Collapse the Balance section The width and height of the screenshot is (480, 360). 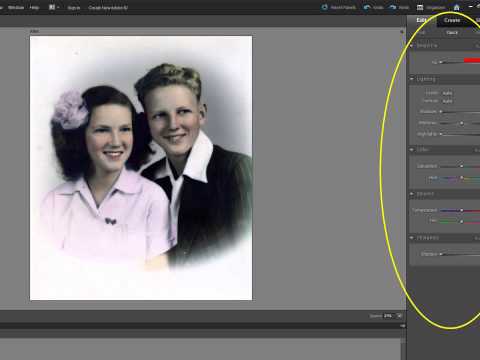(x=412, y=194)
